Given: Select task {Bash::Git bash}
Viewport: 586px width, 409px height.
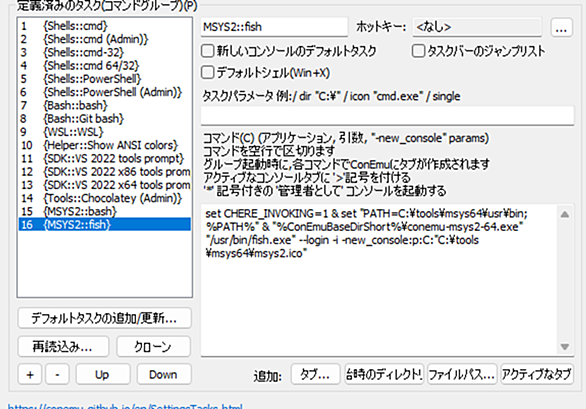Looking at the screenshot, I should [x=105, y=119].
